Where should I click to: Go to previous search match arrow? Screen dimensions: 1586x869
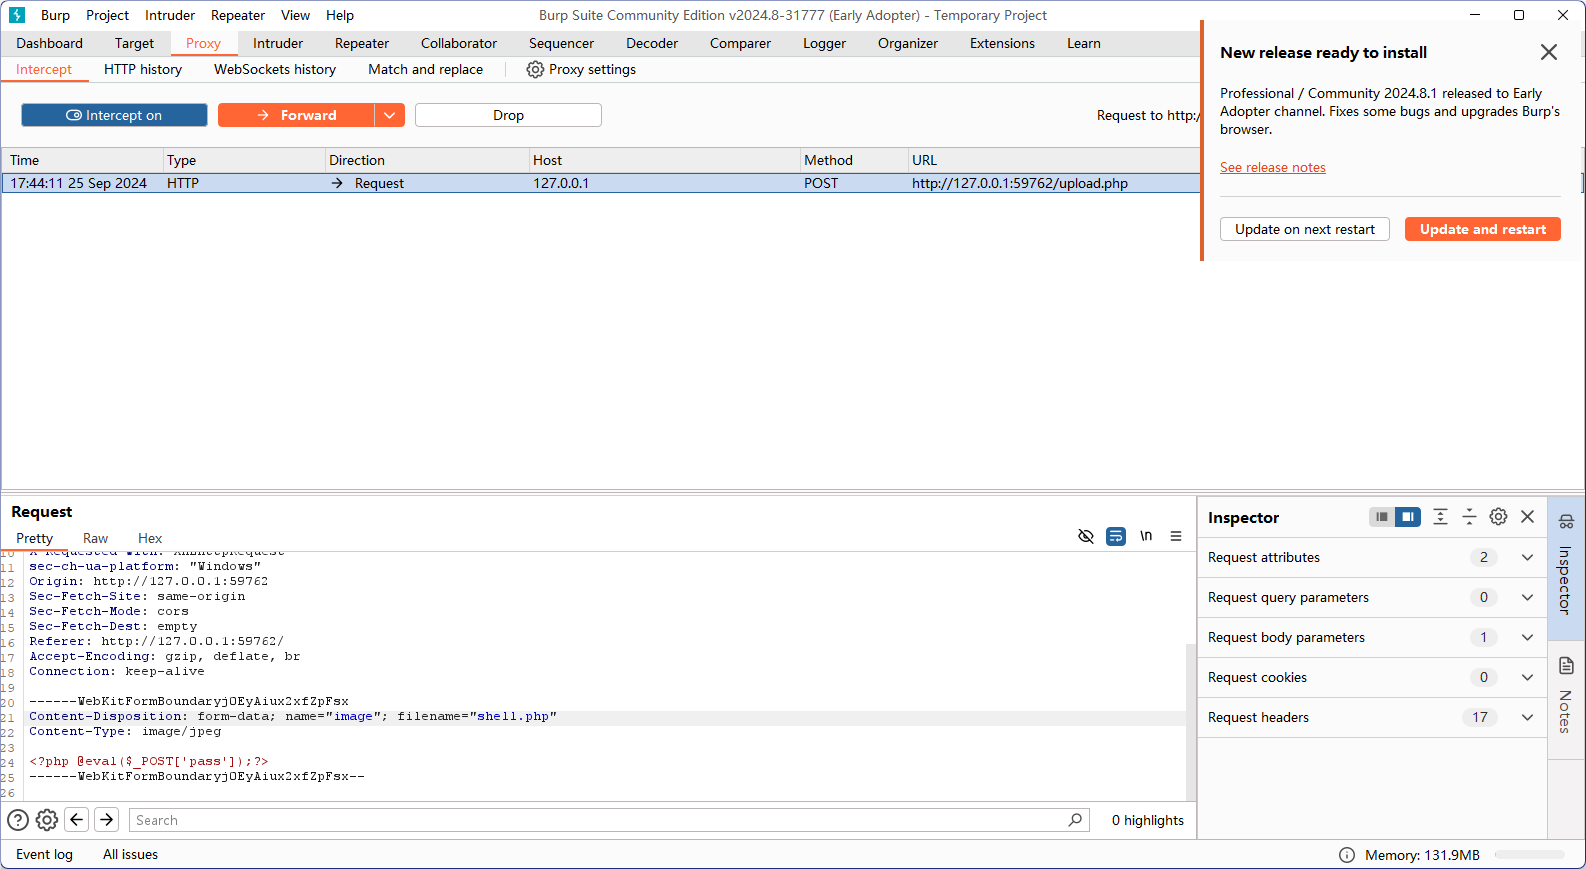click(77, 820)
